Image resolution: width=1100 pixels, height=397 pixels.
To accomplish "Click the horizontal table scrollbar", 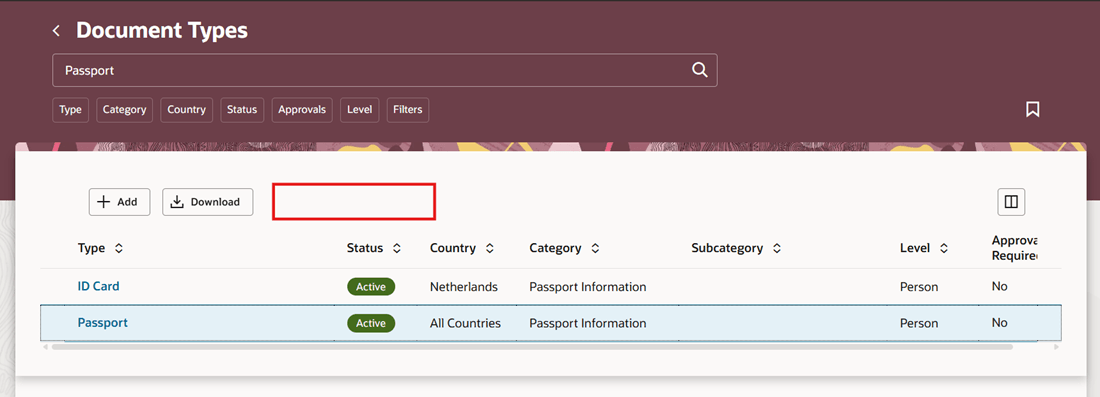I will pyautogui.click(x=532, y=346).
